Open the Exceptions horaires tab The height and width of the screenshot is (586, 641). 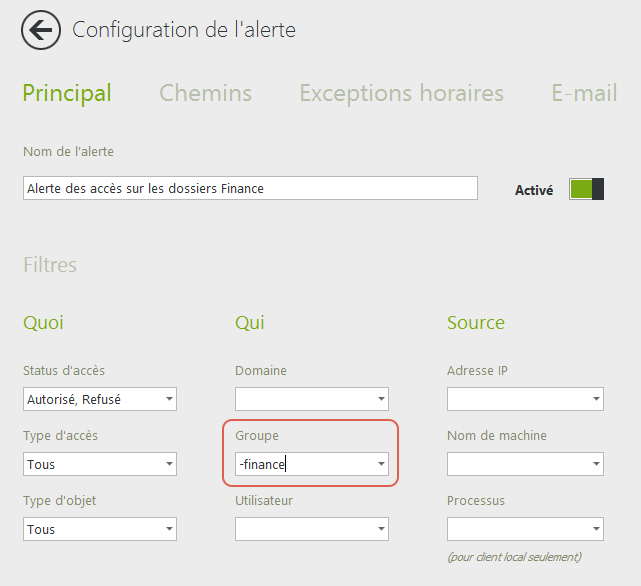tap(401, 94)
